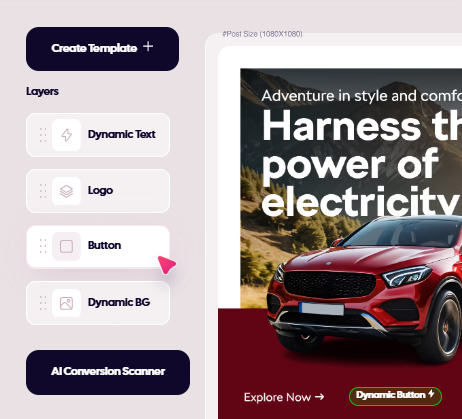462x419 pixels.
Task: Grab the drag handle on Dynamic Text layer
Action: [43, 135]
